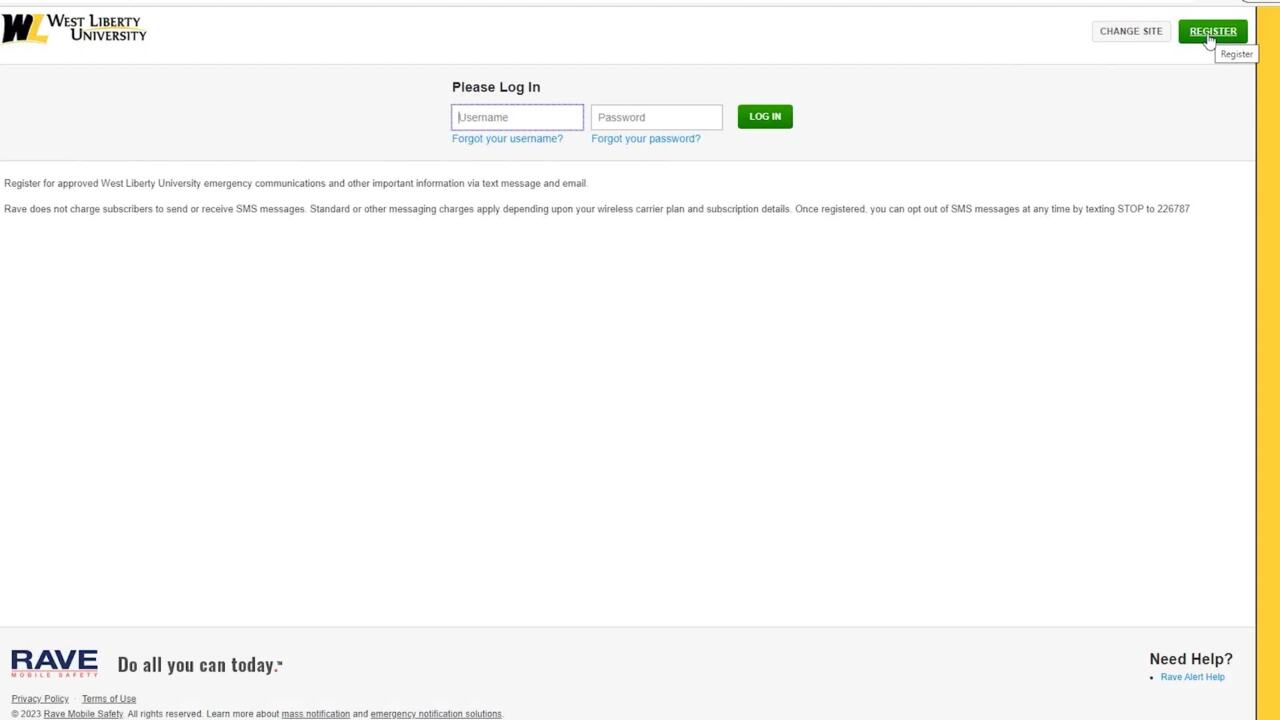The image size is (1280, 720).
Task: Click into the Password field
Action: (x=656, y=117)
